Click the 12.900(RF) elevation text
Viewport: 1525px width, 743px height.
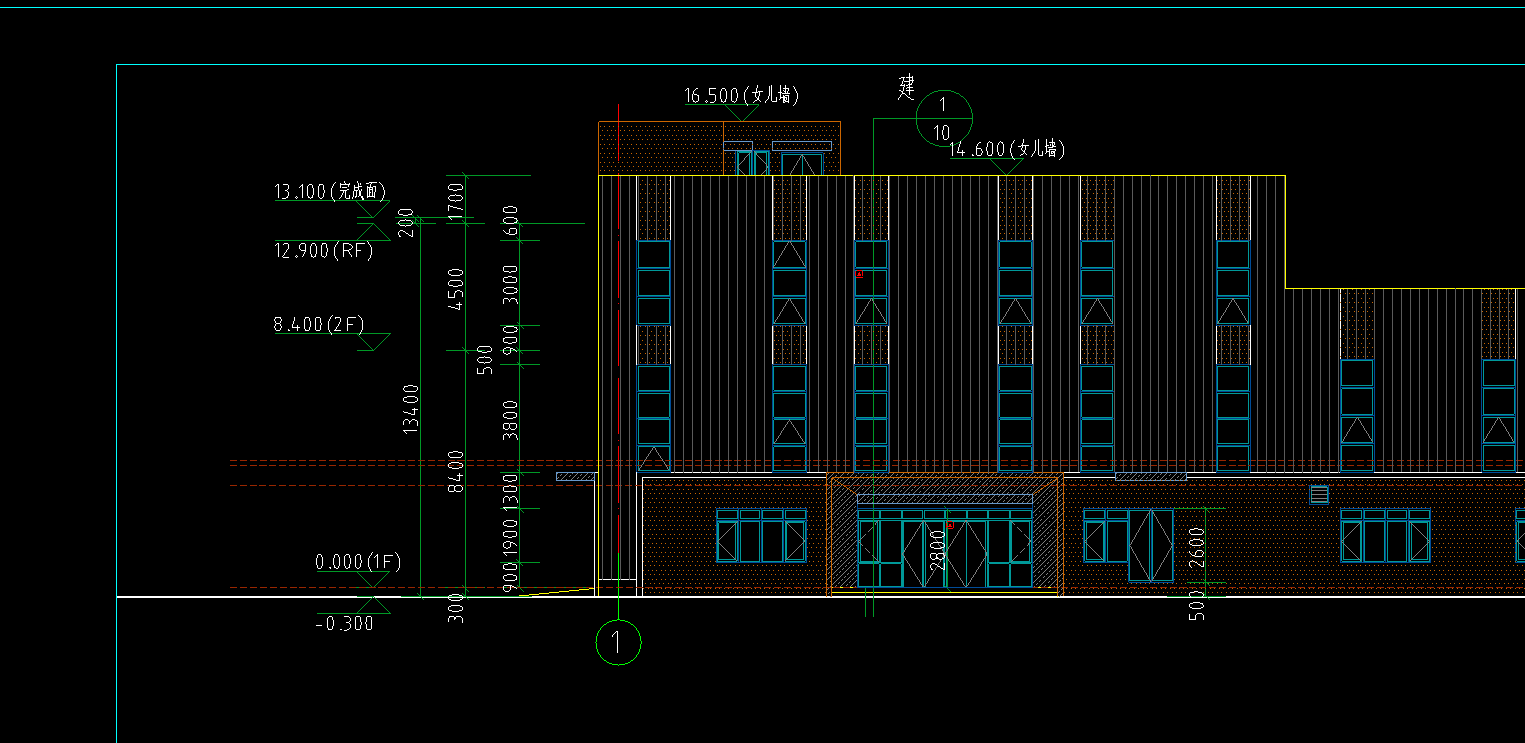click(x=323, y=251)
